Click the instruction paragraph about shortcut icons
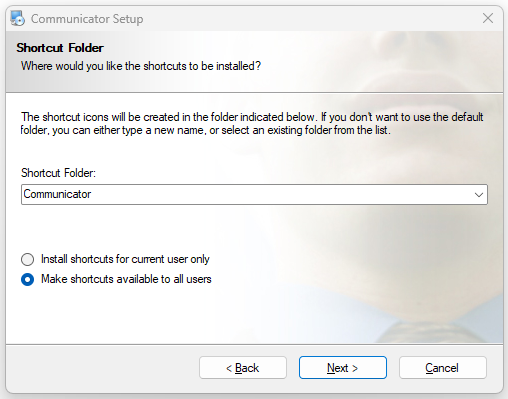The image size is (508, 399). 252,124
